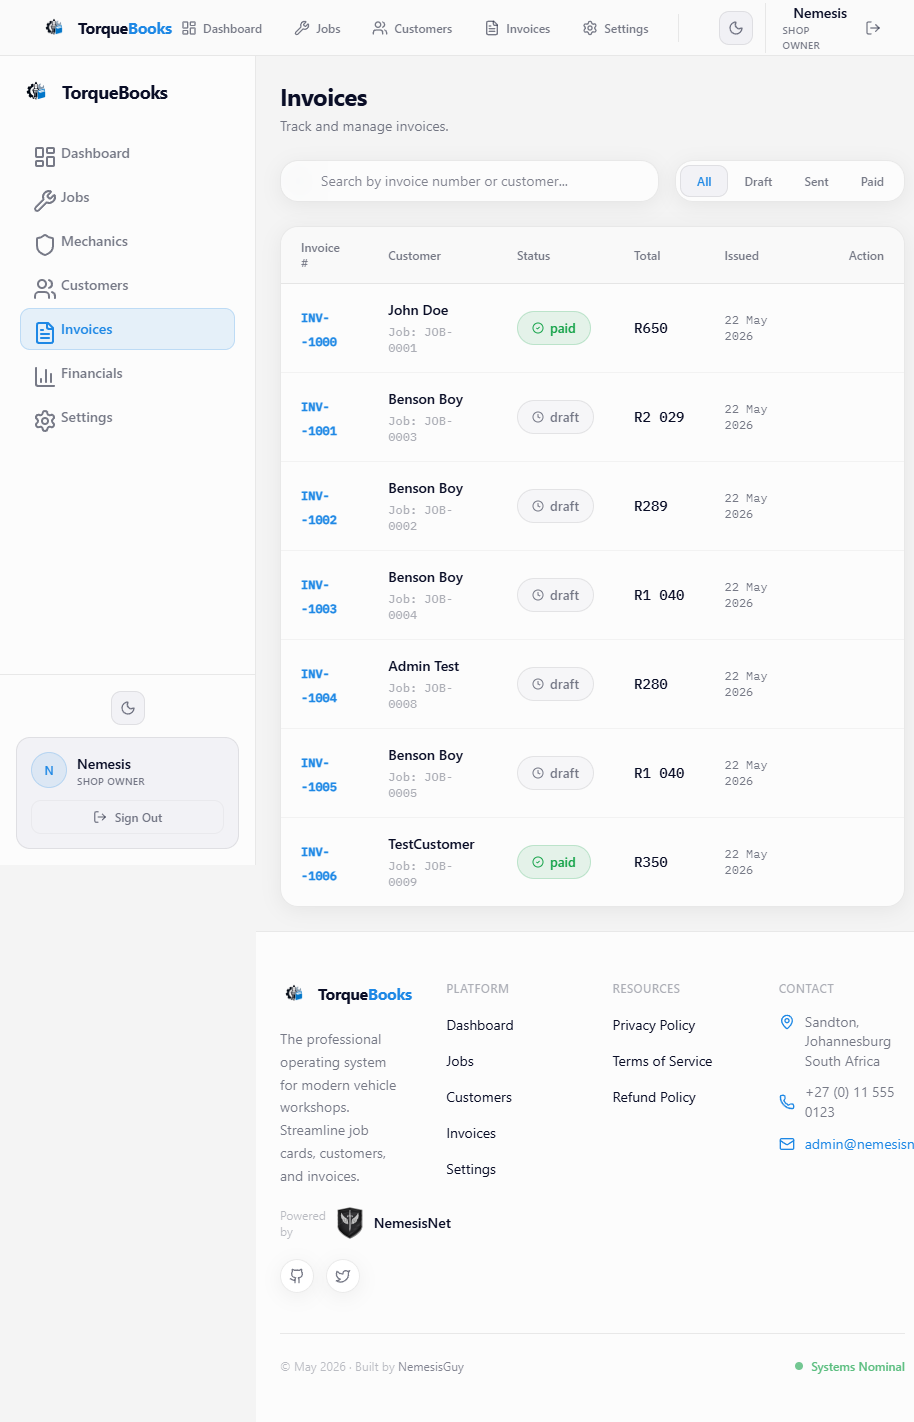Click the location pin icon in Contact

tap(787, 1022)
